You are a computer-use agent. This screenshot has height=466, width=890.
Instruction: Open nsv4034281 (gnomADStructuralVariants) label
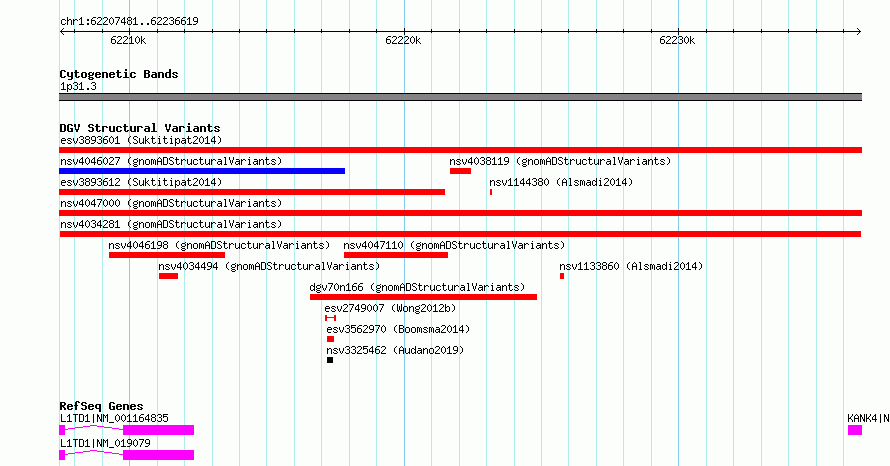coord(171,224)
